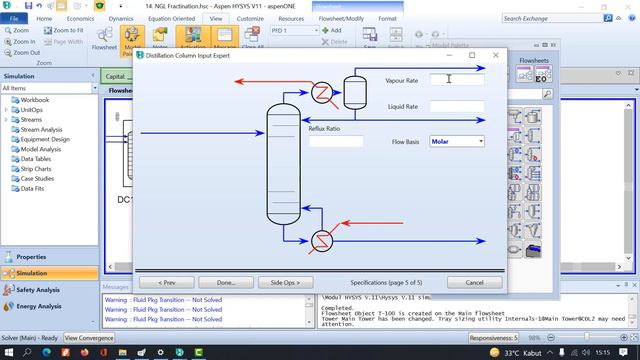Open the Energy Analysis environment
Image resolution: width=640 pixels, height=360 pixels.
coord(49,306)
